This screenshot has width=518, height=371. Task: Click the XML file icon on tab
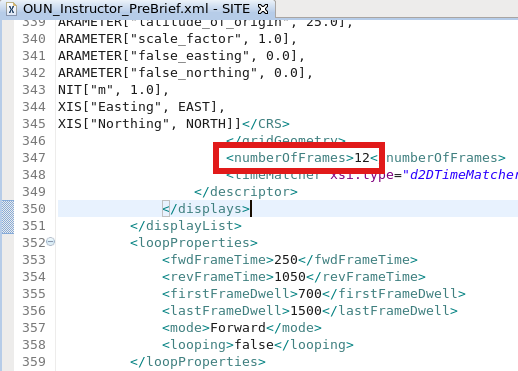point(11,9)
